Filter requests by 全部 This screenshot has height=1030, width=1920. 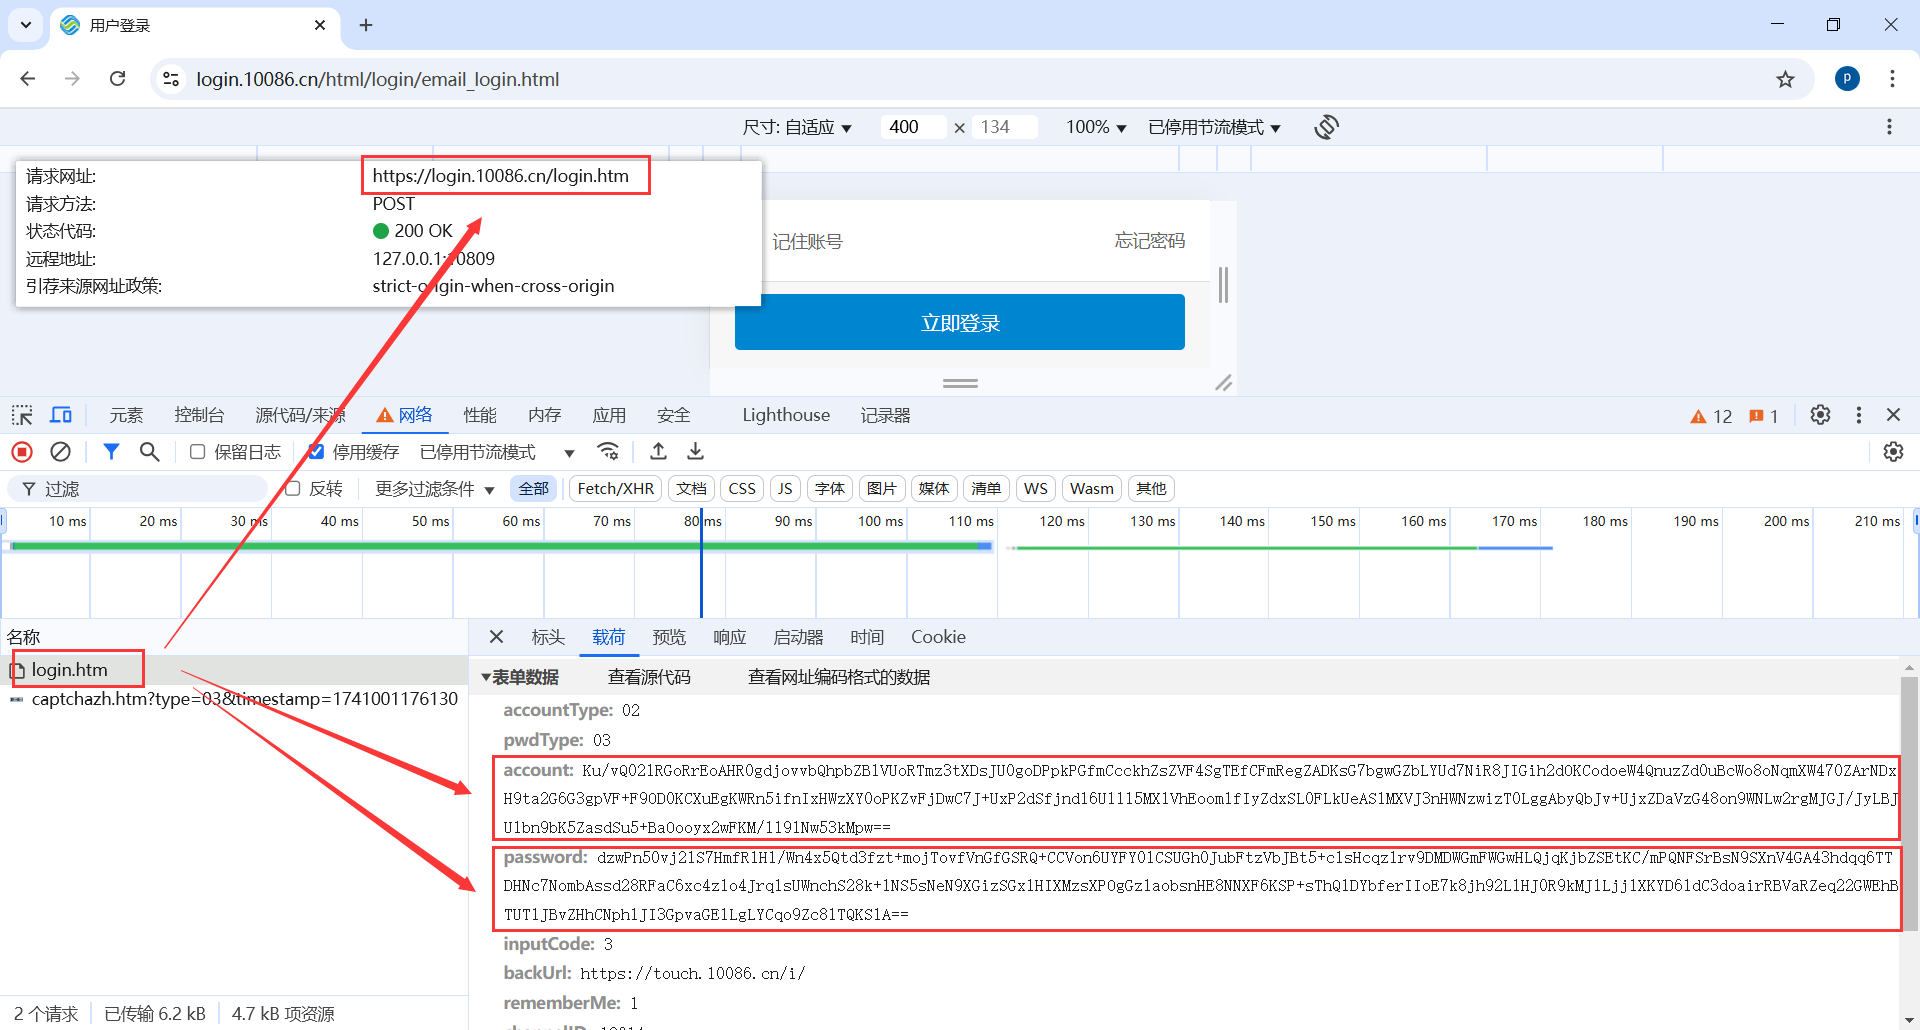pos(533,489)
